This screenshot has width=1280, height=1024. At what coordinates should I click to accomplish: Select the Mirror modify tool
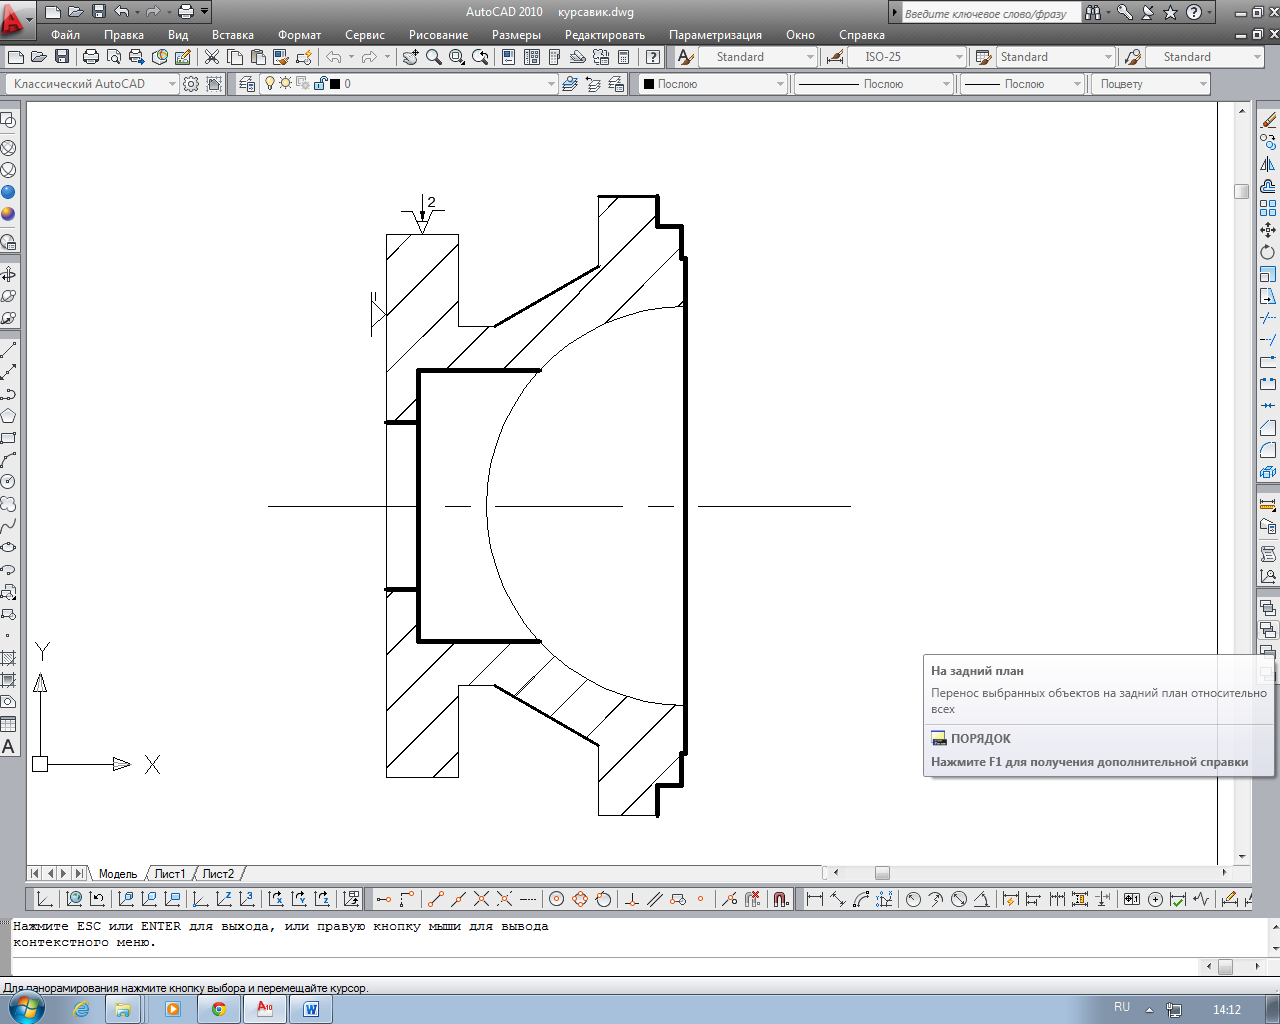tap(1268, 164)
